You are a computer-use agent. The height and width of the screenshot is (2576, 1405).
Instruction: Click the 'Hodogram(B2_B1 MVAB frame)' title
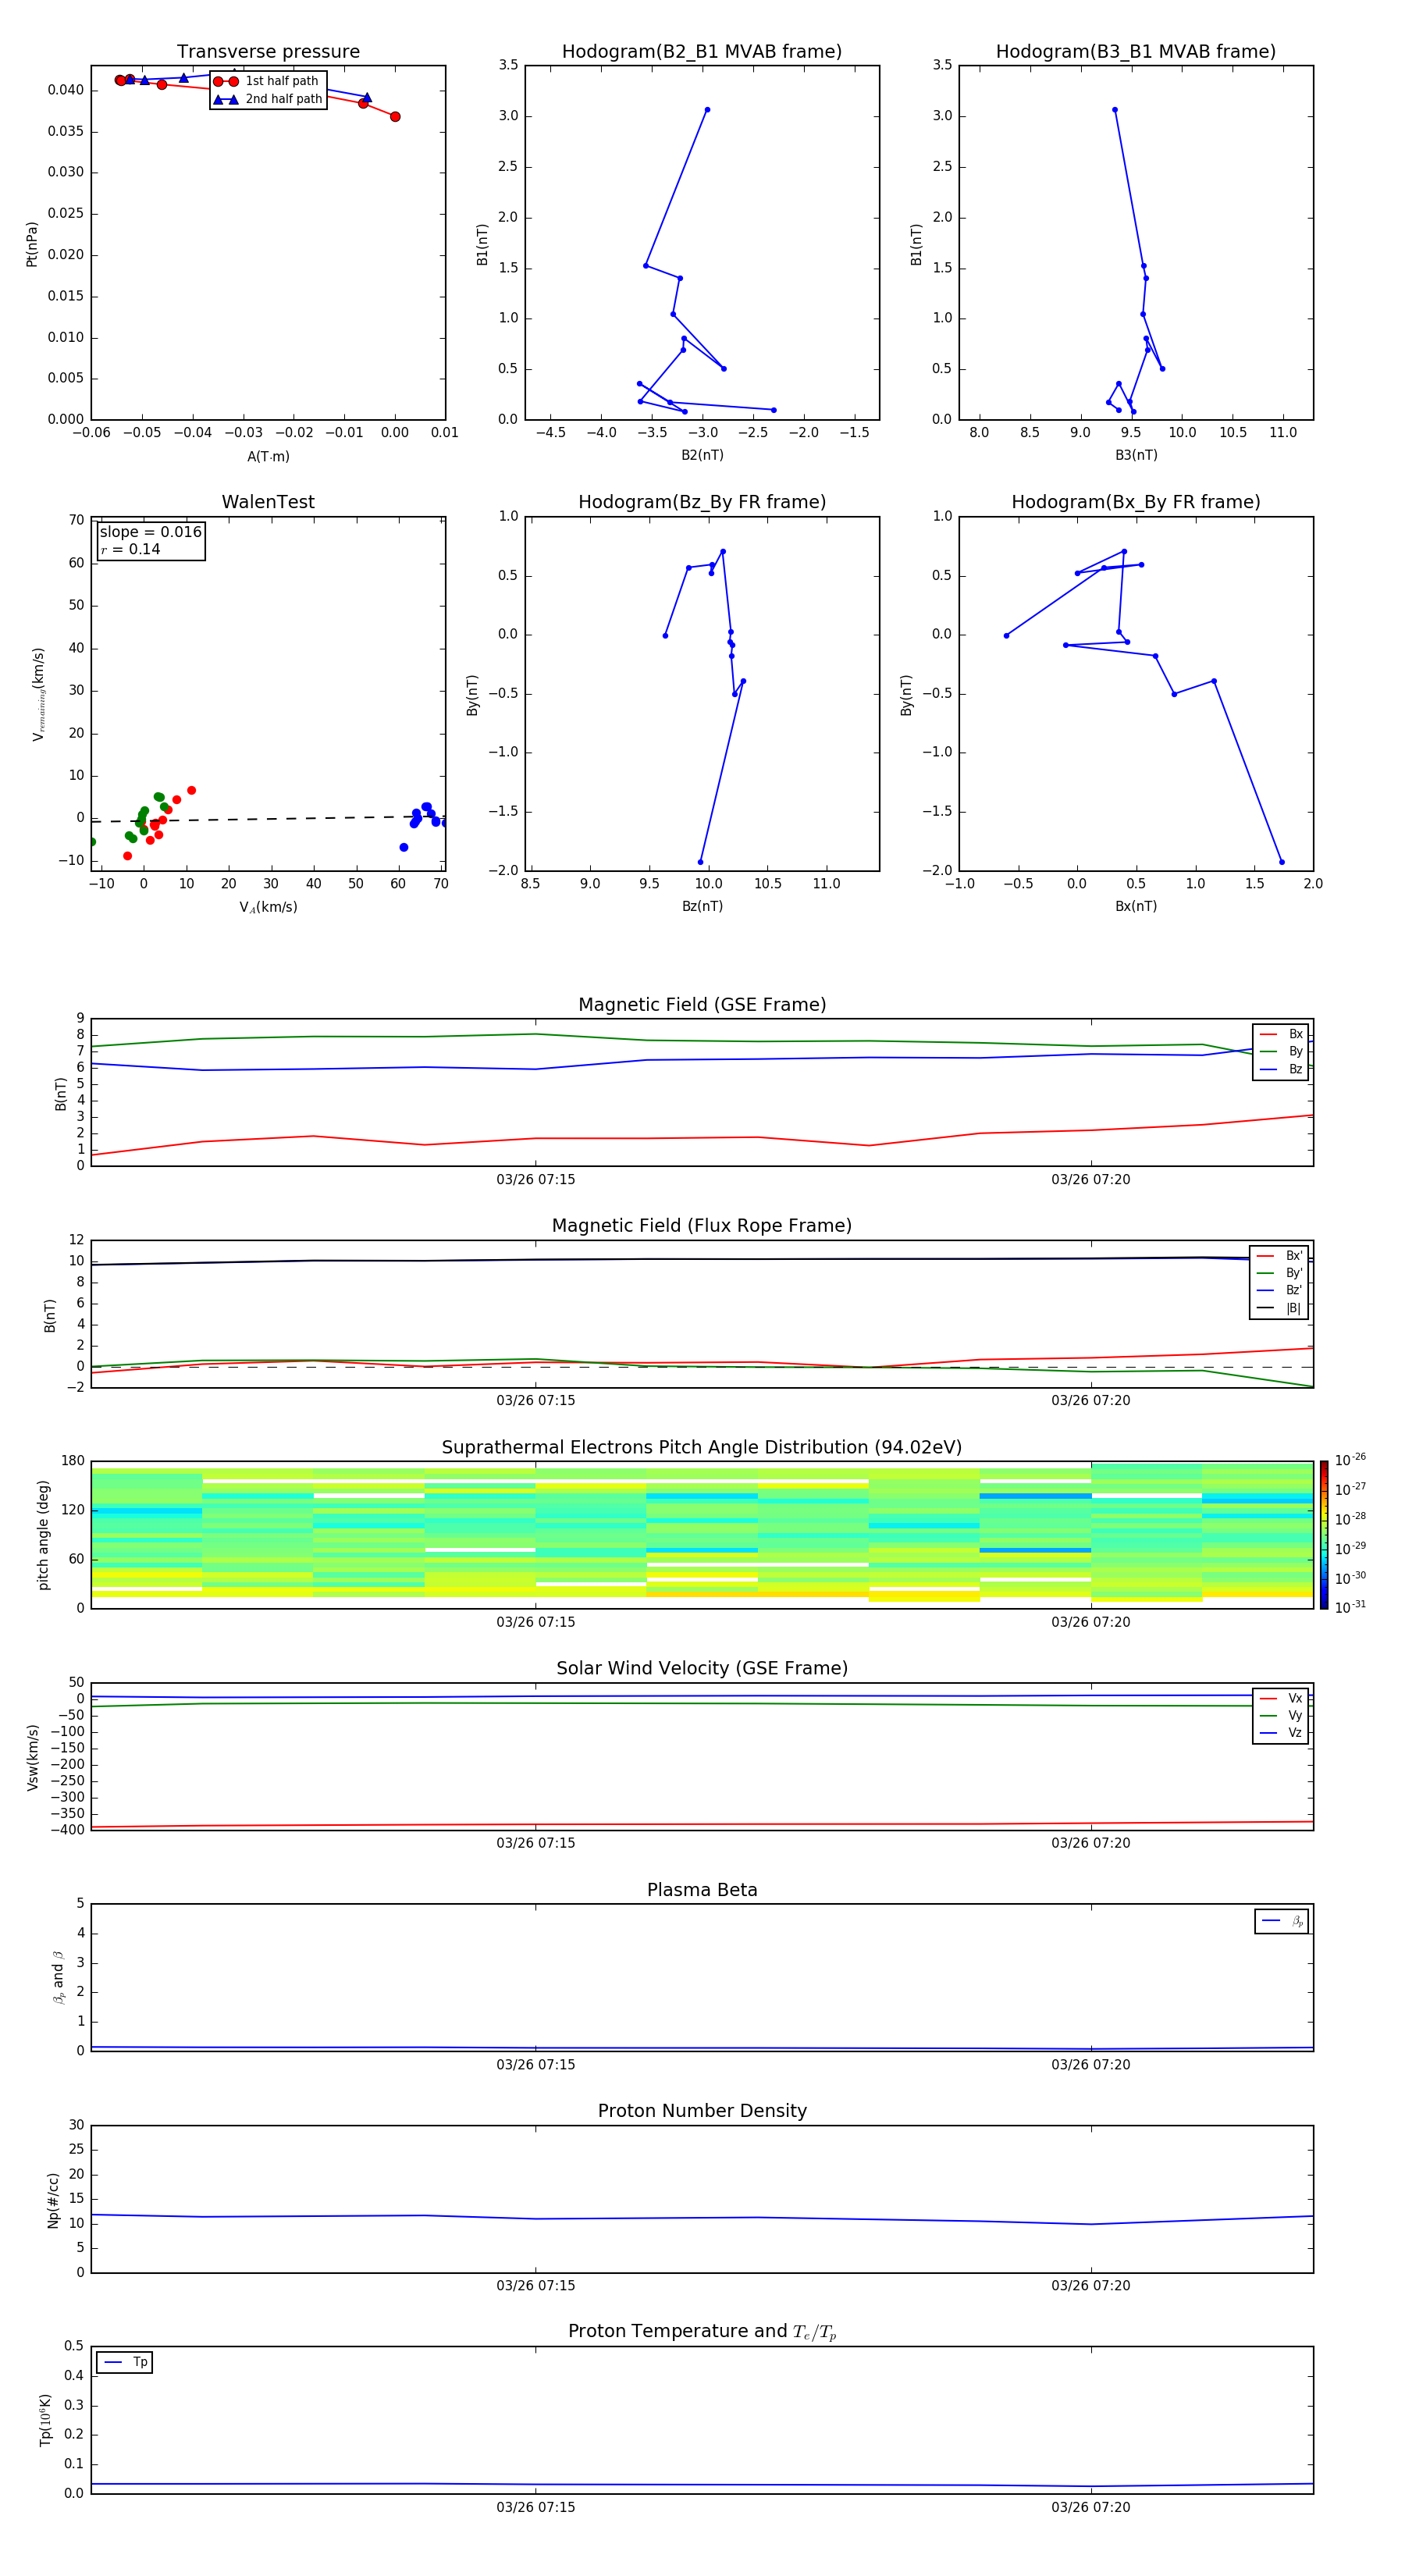[702, 52]
